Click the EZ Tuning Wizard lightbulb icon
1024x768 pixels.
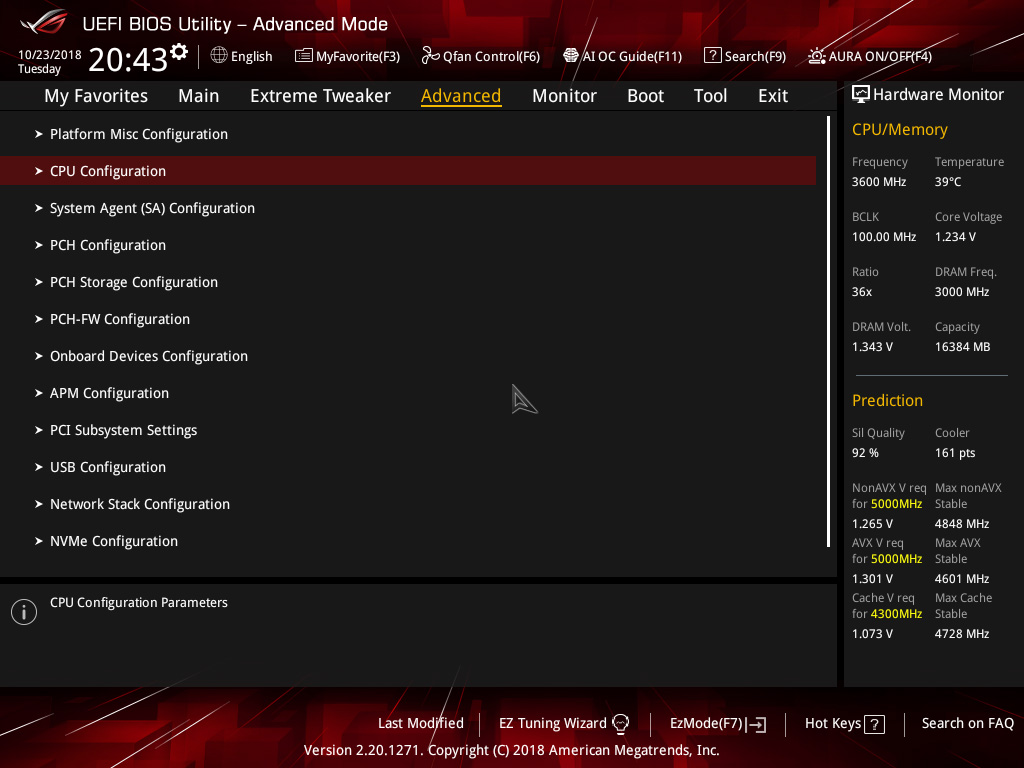(620, 724)
